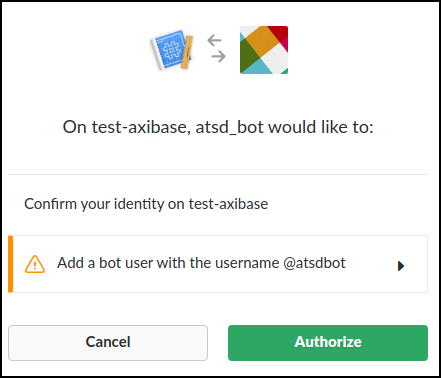
Task: Click the orange warning triangle icon
Action: (x=35, y=264)
